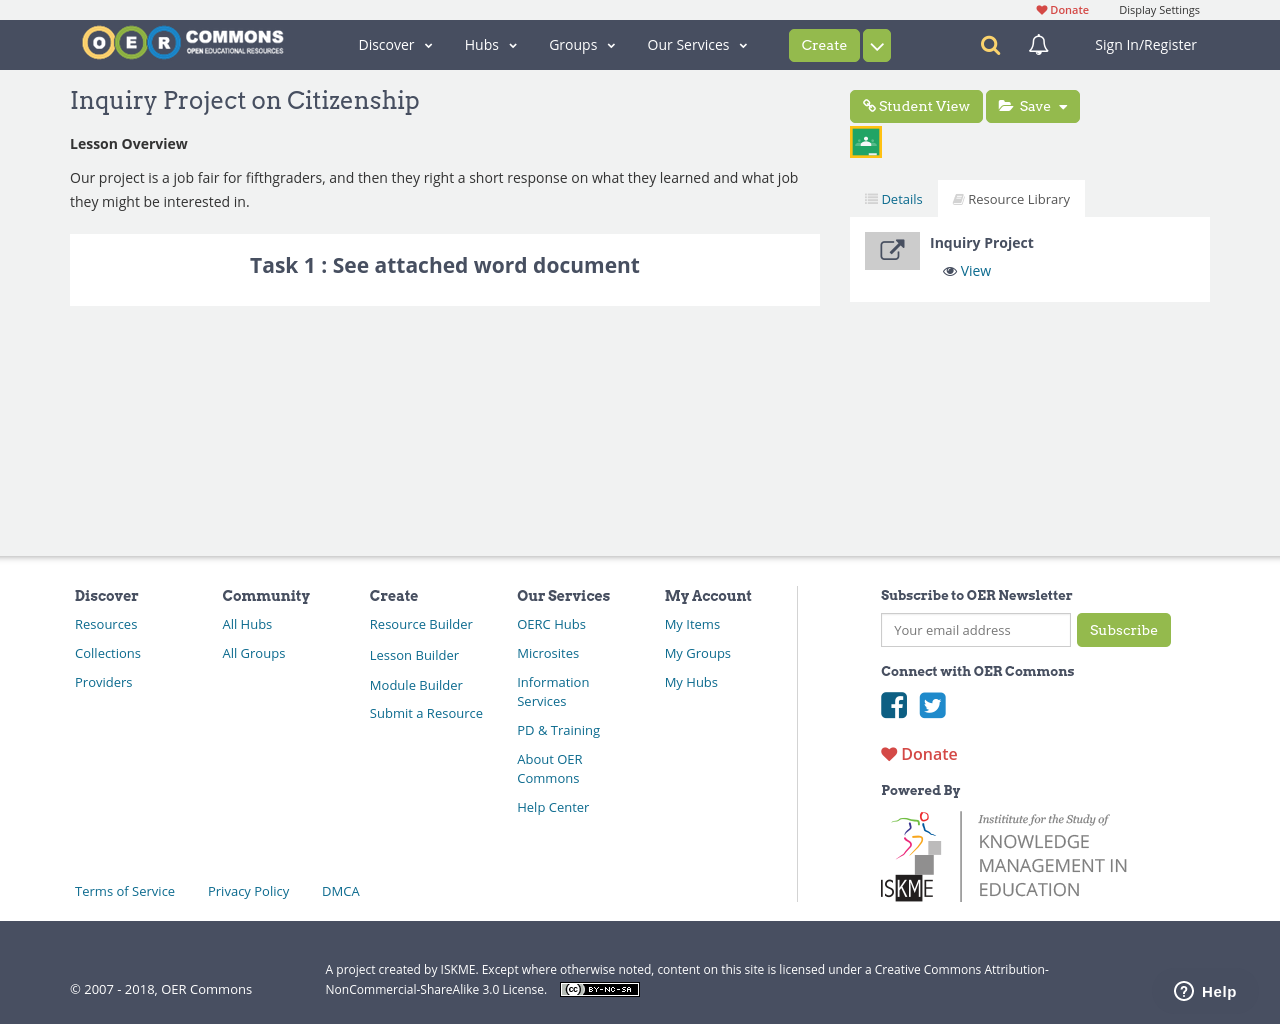Viewport: 1280px width, 1024px height.
Task: Expand the Create dropdown arrow
Action: click(x=876, y=45)
